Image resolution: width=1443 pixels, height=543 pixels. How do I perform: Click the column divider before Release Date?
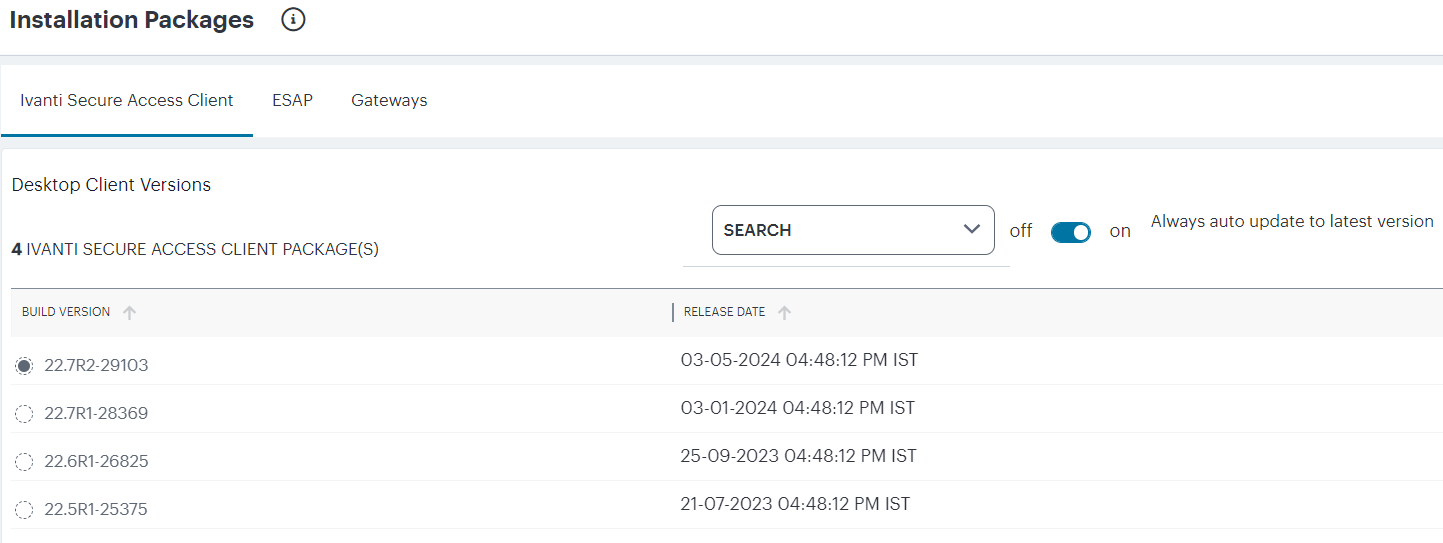[673, 312]
